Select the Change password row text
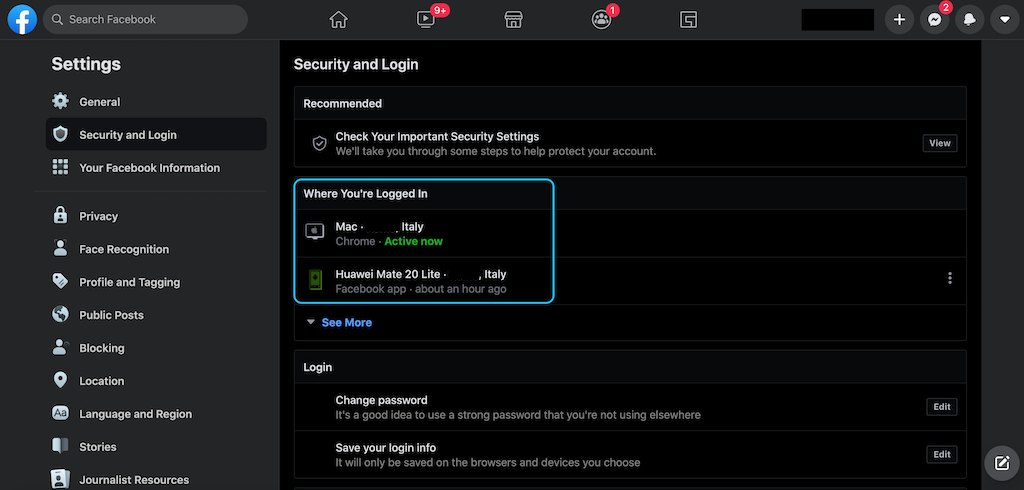The width and height of the screenshot is (1024, 490). click(381, 400)
